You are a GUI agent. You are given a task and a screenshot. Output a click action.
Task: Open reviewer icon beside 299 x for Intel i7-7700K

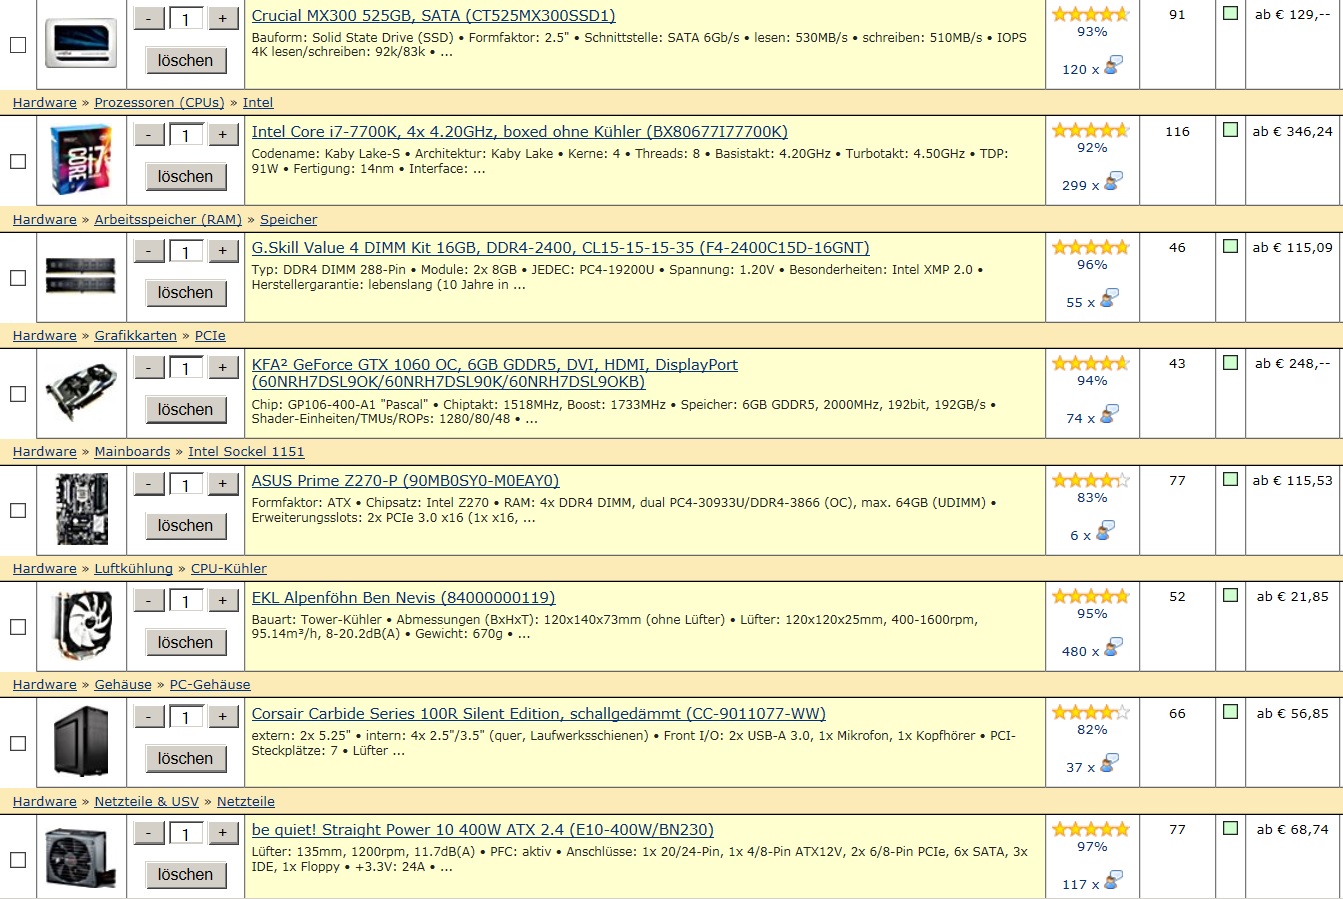click(1112, 182)
